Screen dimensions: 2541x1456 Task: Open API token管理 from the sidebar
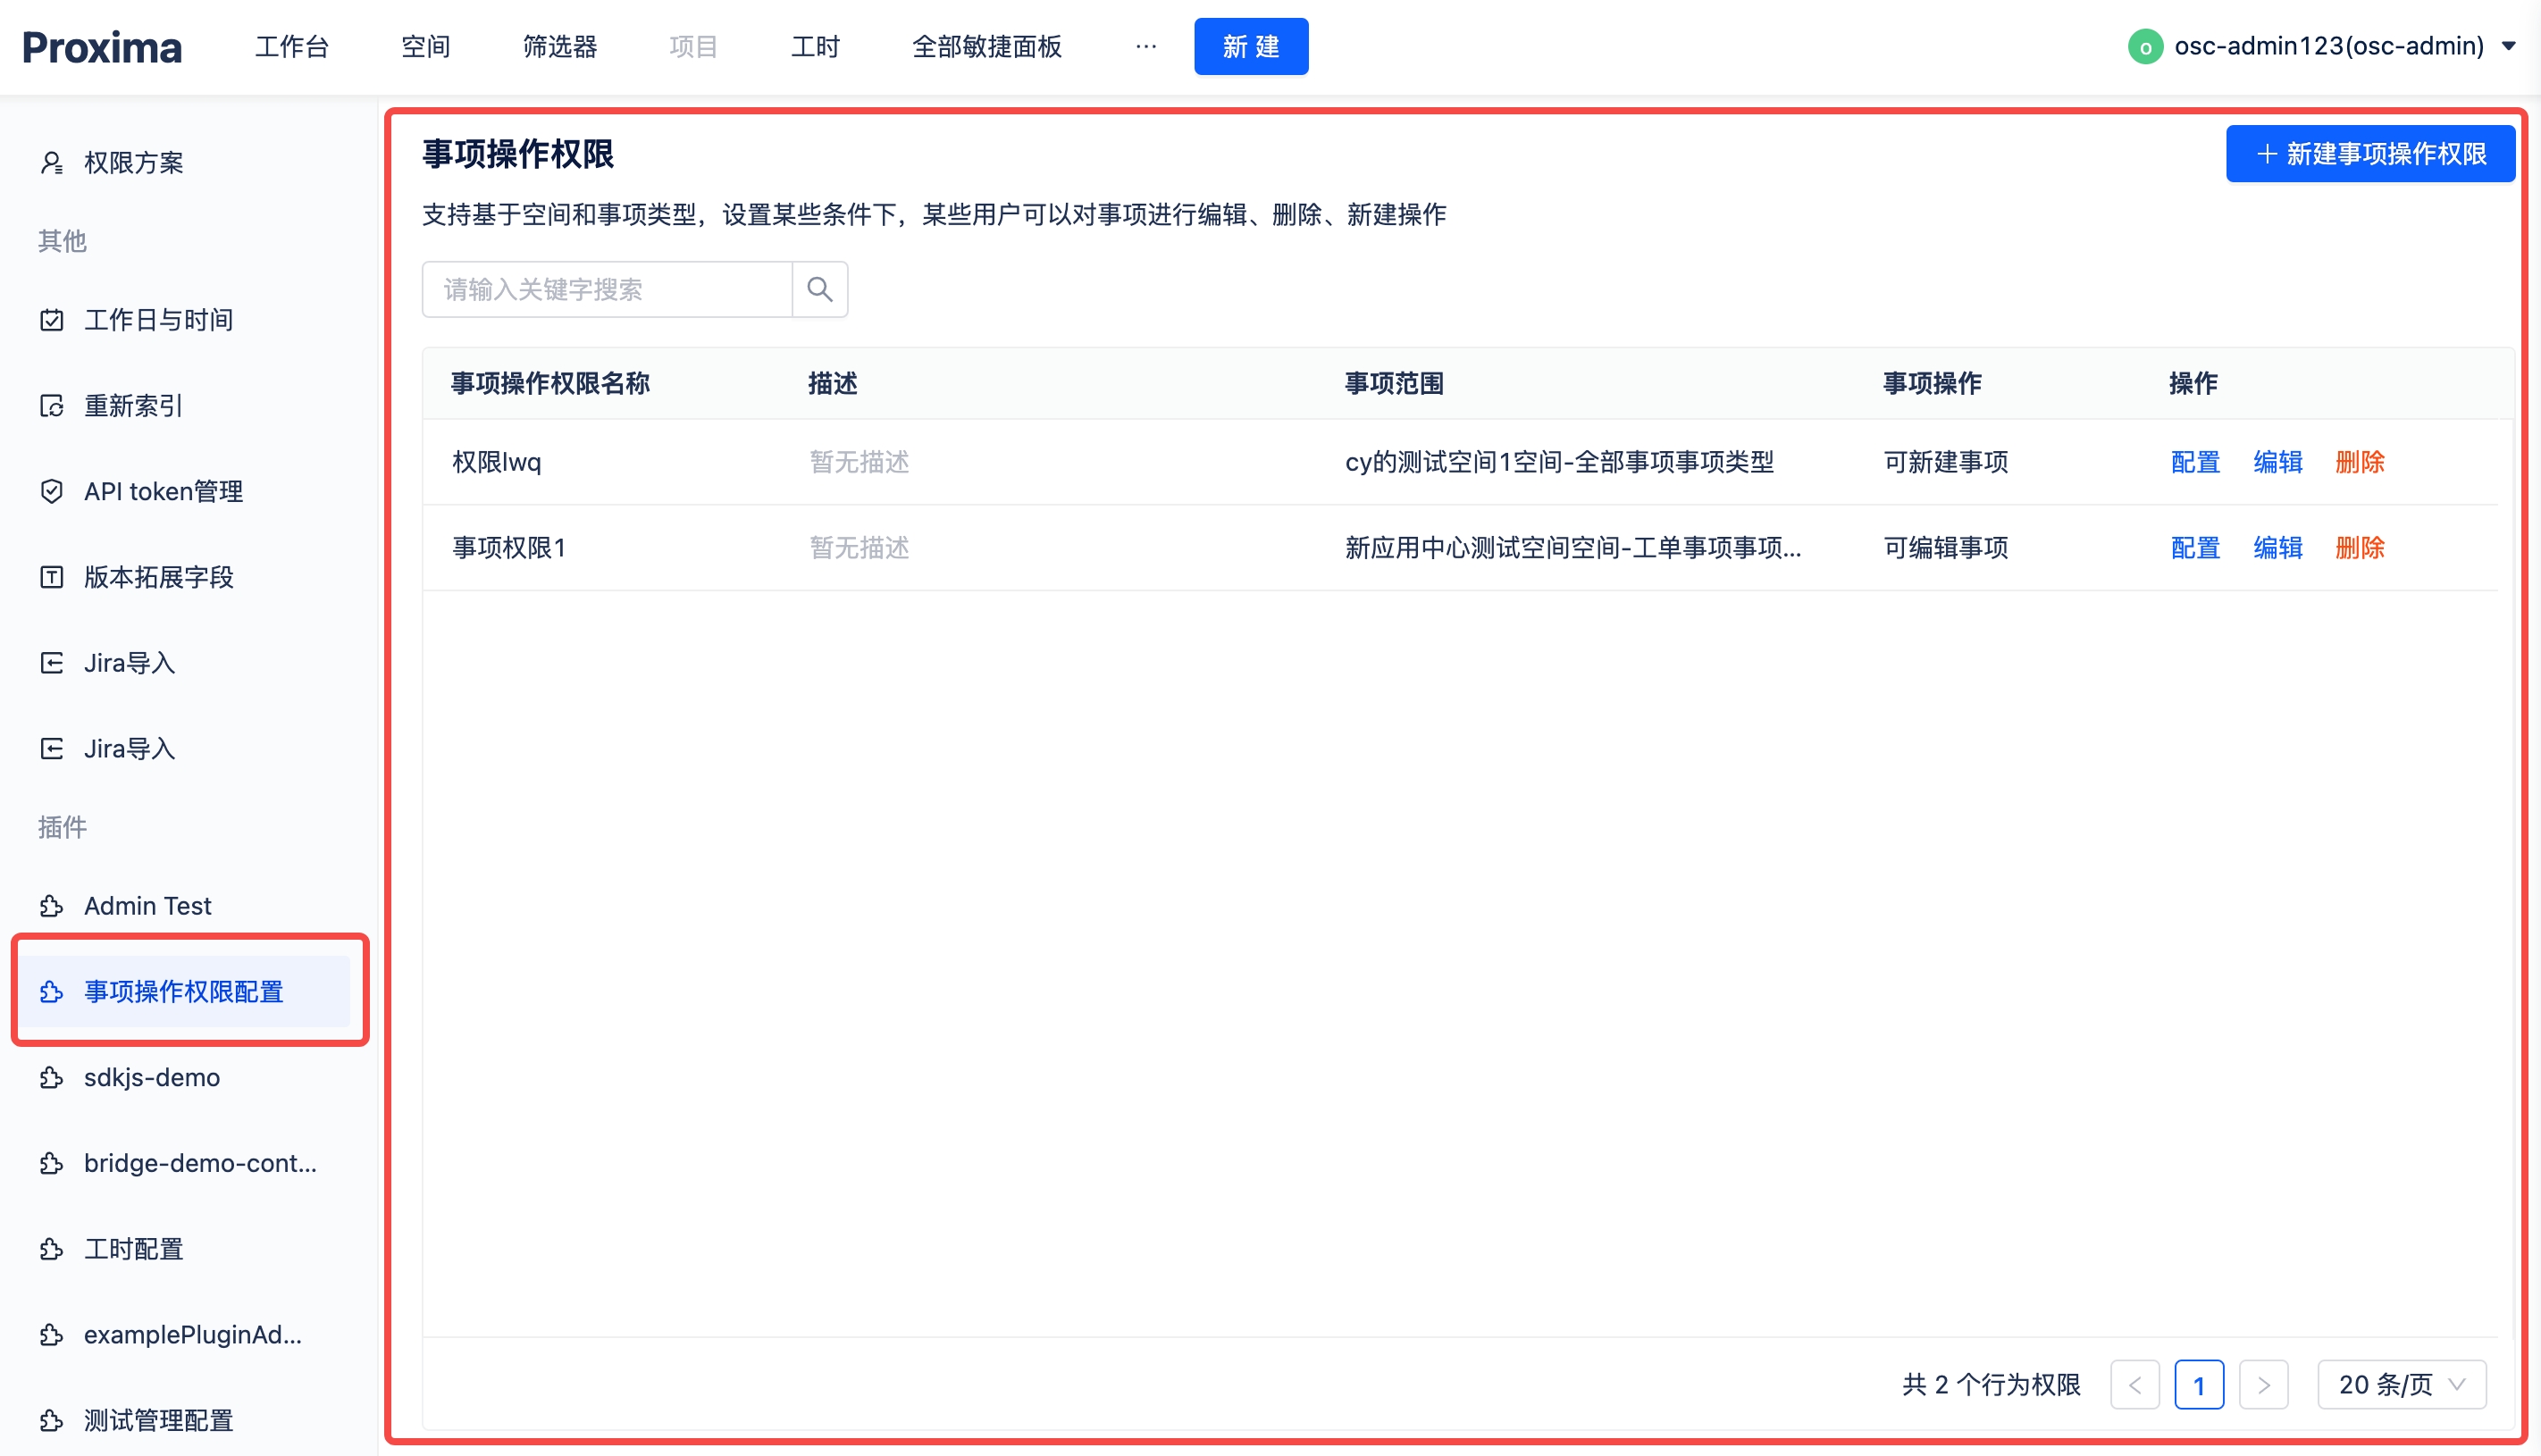(163, 491)
